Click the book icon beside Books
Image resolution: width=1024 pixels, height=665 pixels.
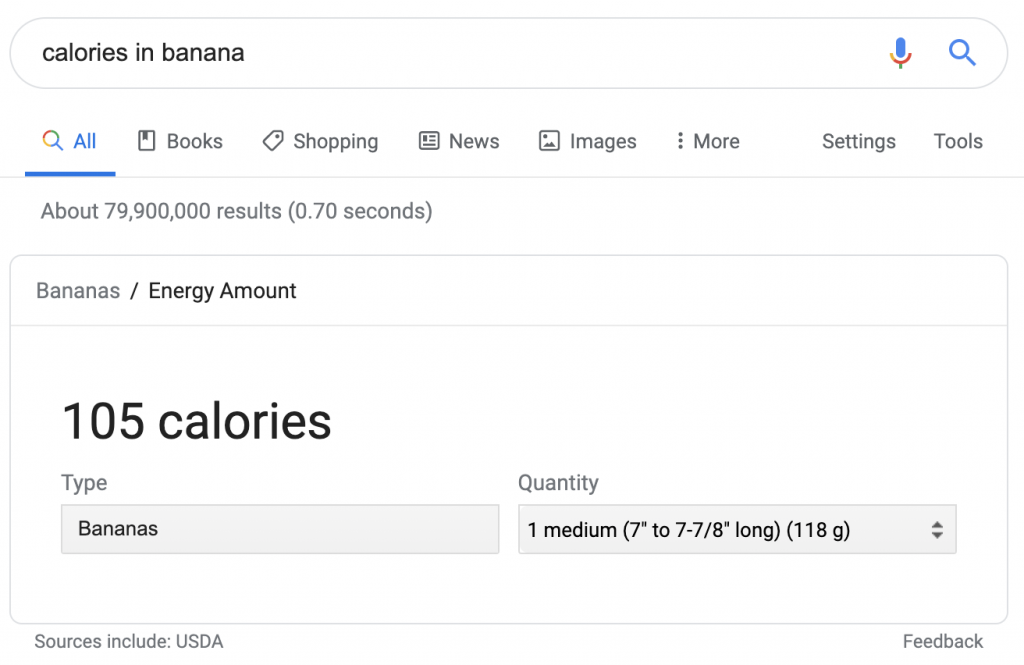[147, 141]
